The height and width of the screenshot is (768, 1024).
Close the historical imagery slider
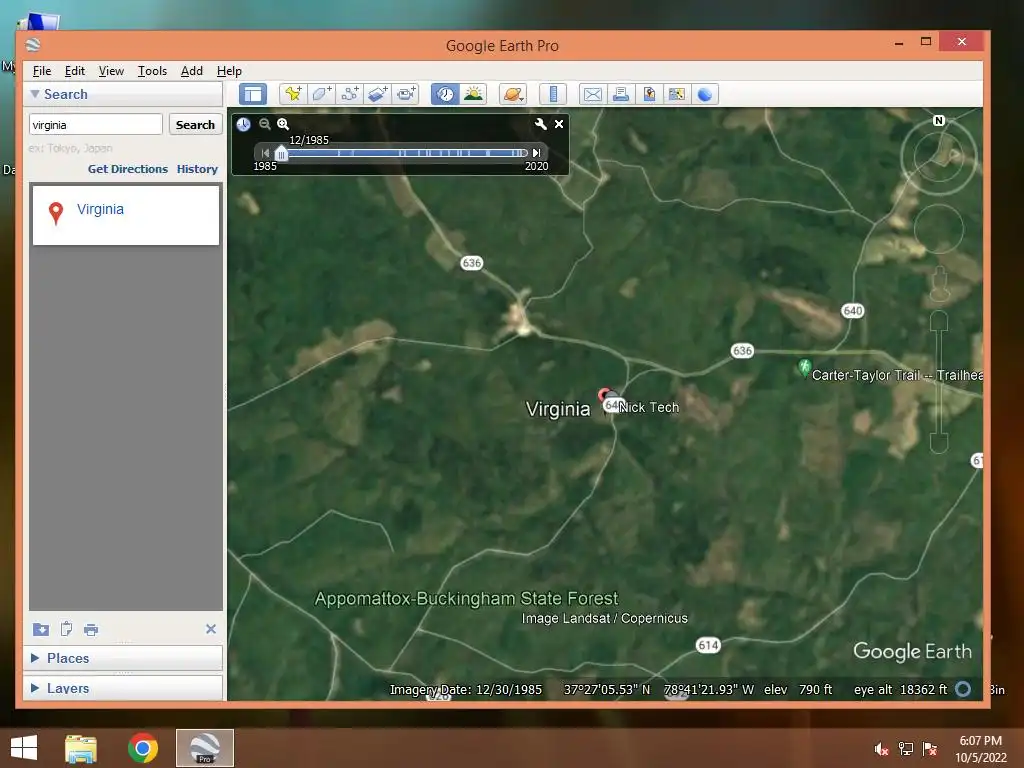559,123
